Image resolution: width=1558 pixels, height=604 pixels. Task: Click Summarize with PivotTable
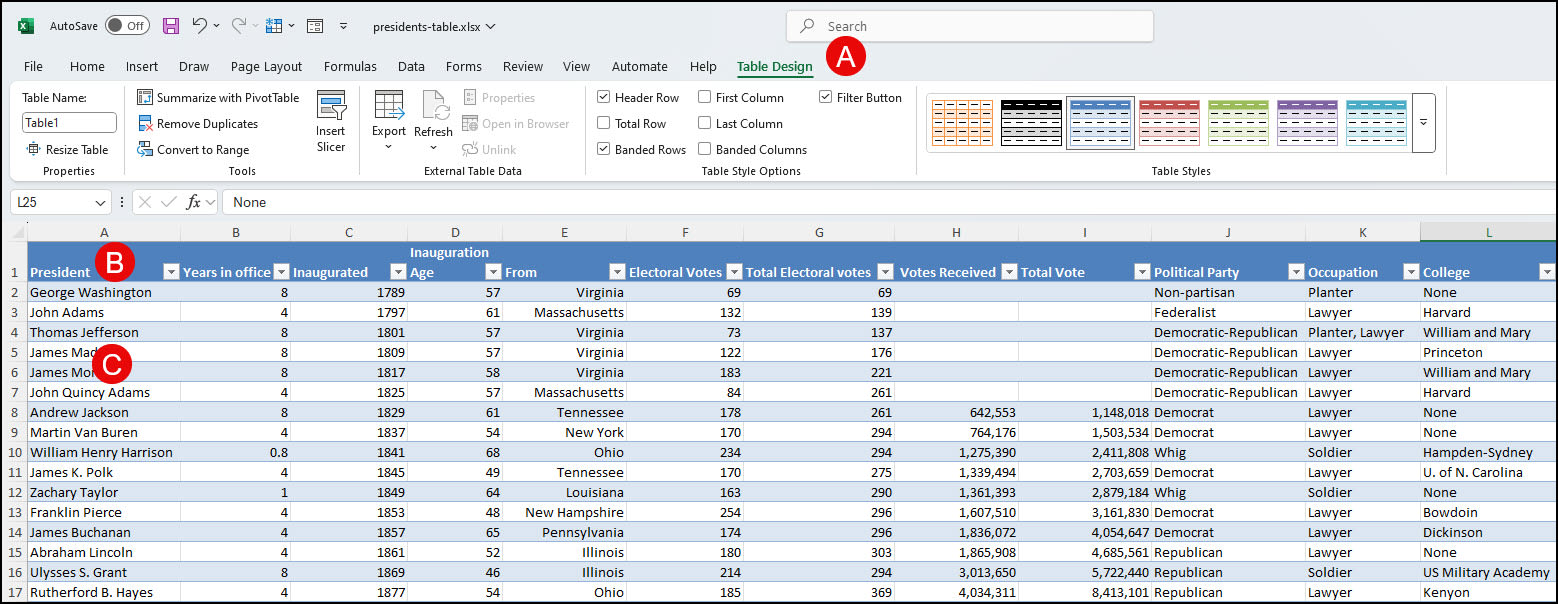pyautogui.click(x=218, y=98)
